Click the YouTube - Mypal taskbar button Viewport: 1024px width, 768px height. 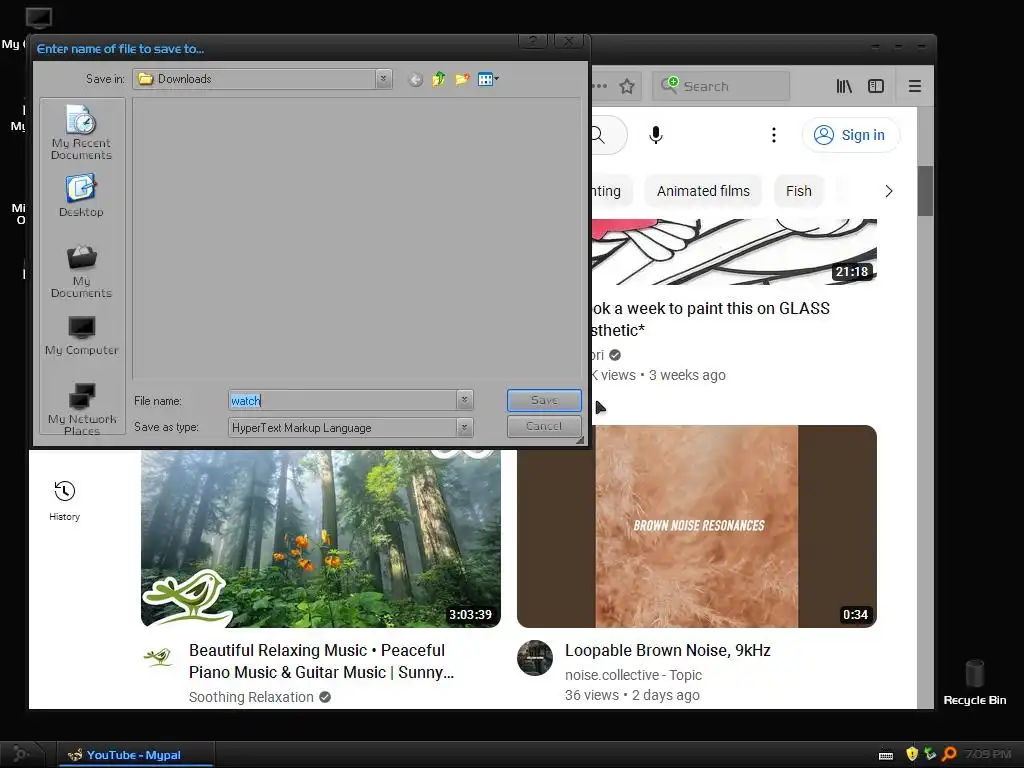click(135, 755)
